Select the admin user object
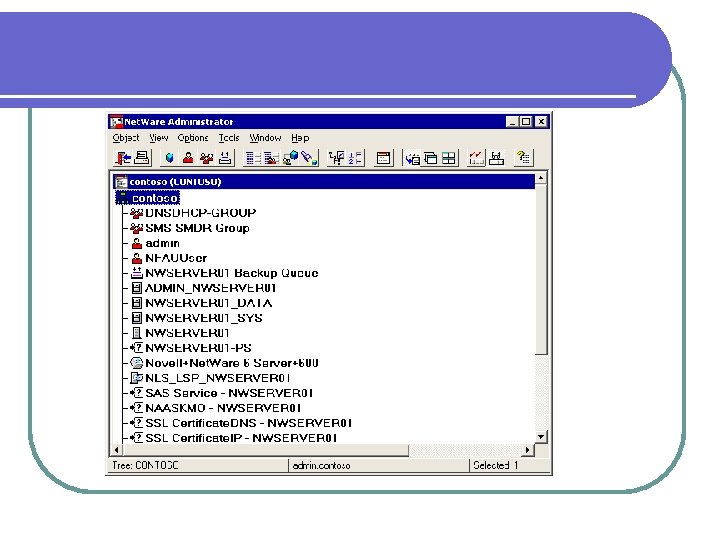 coord(162,243)
